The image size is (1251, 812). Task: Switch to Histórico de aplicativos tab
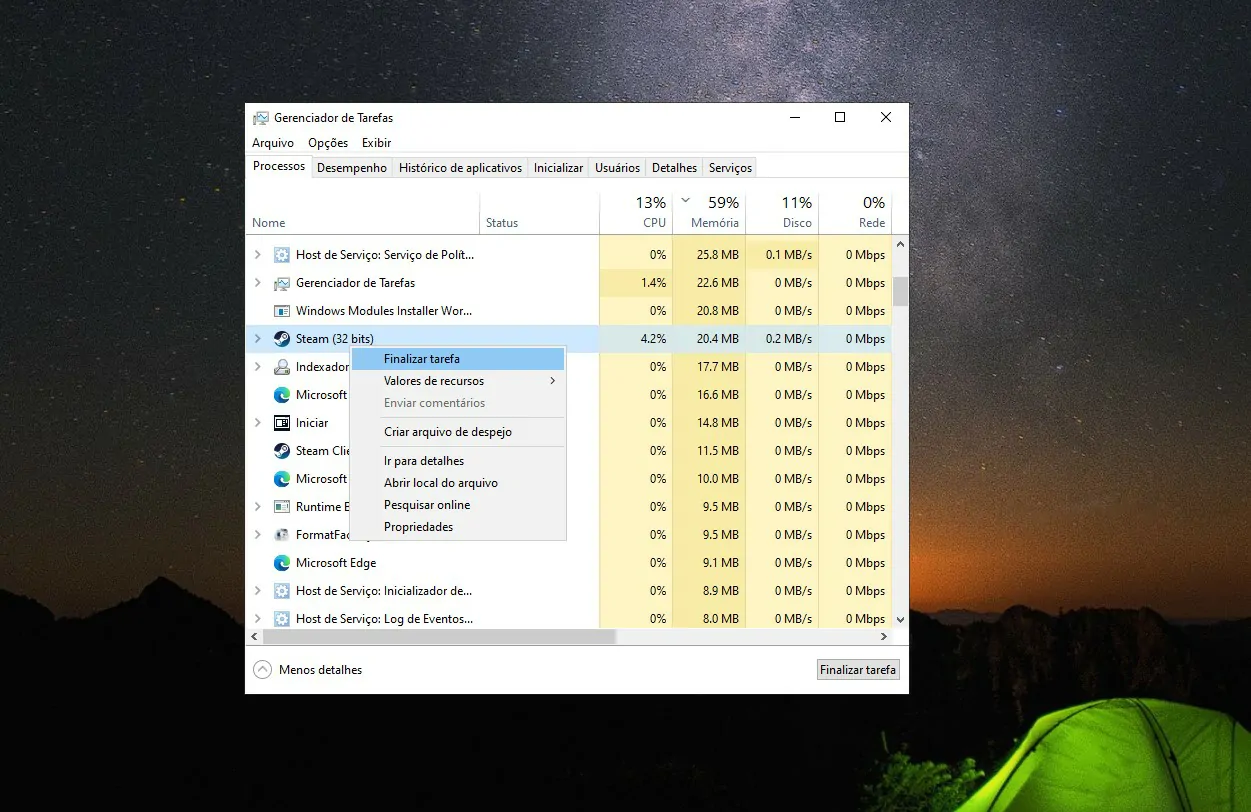[x=460, y=168]
